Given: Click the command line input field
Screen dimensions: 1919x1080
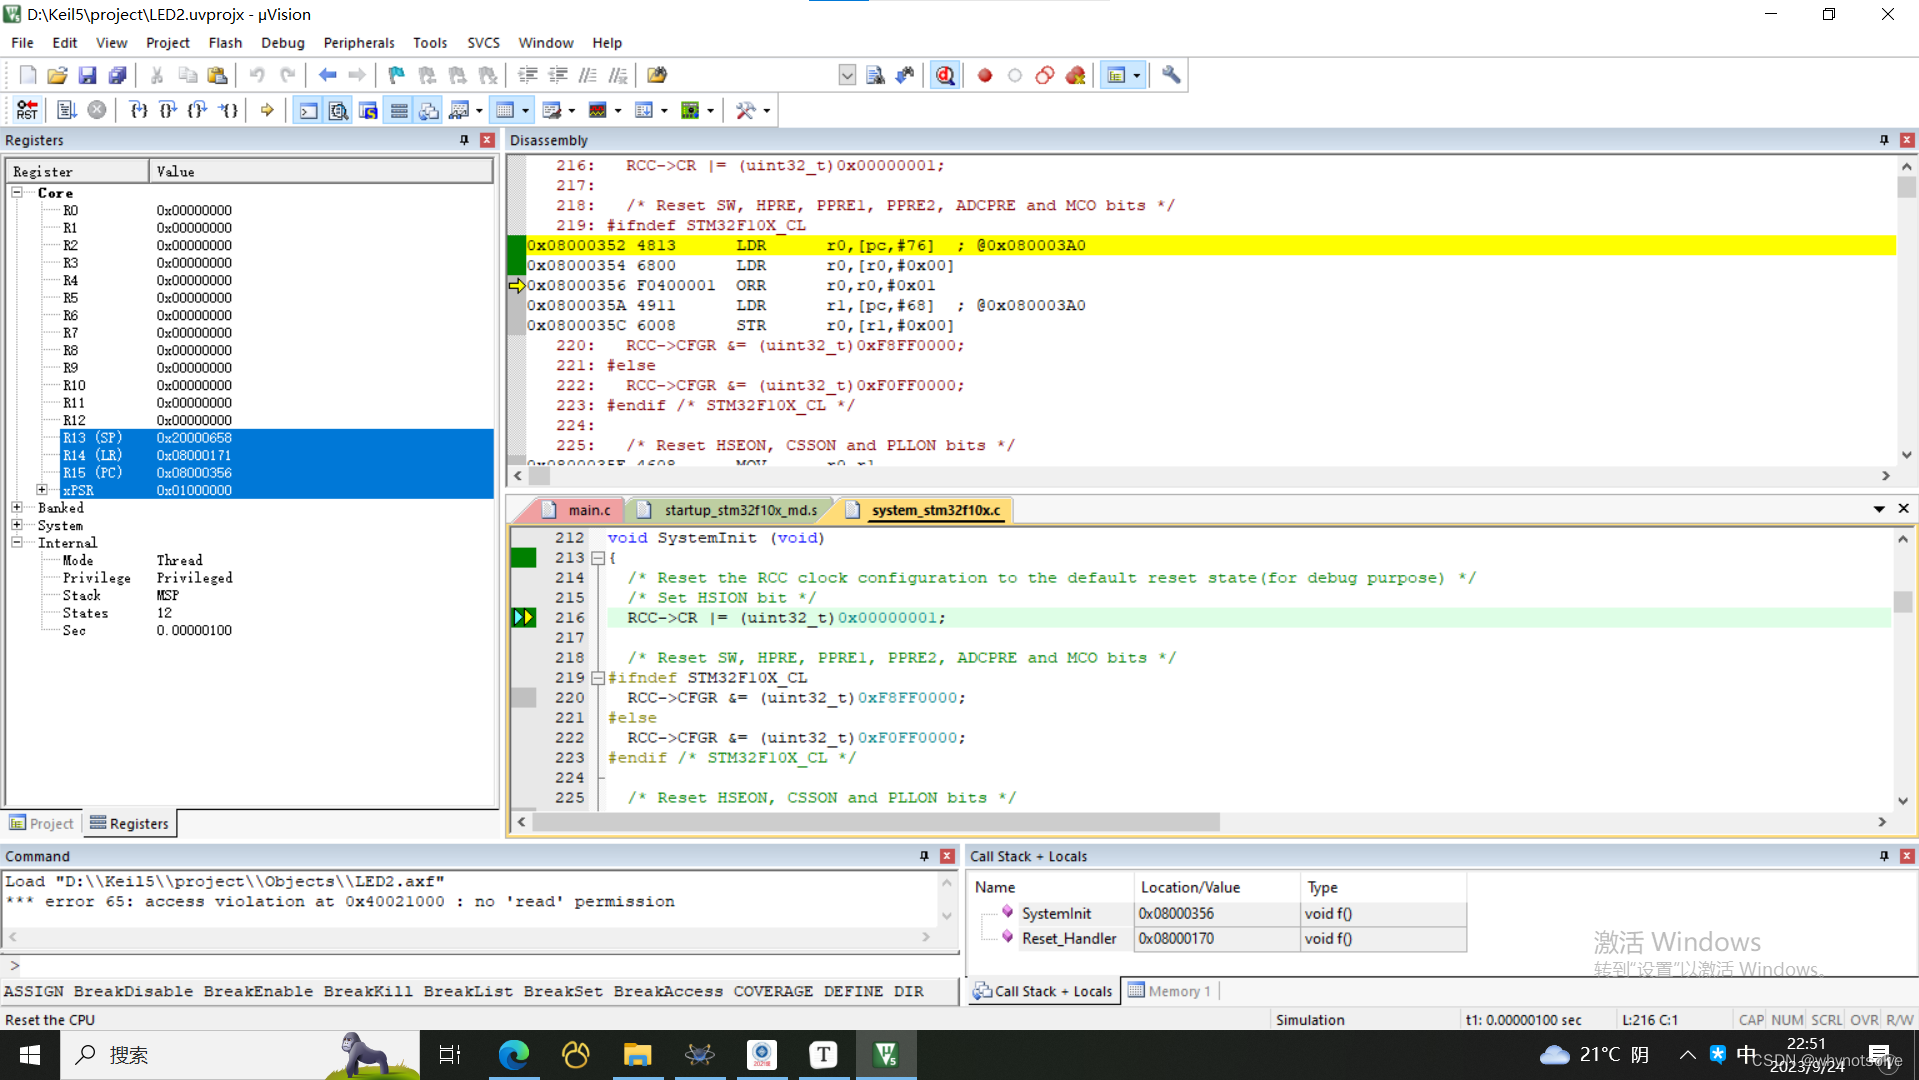Looking at the screenshot, I should tap(480, 965).
